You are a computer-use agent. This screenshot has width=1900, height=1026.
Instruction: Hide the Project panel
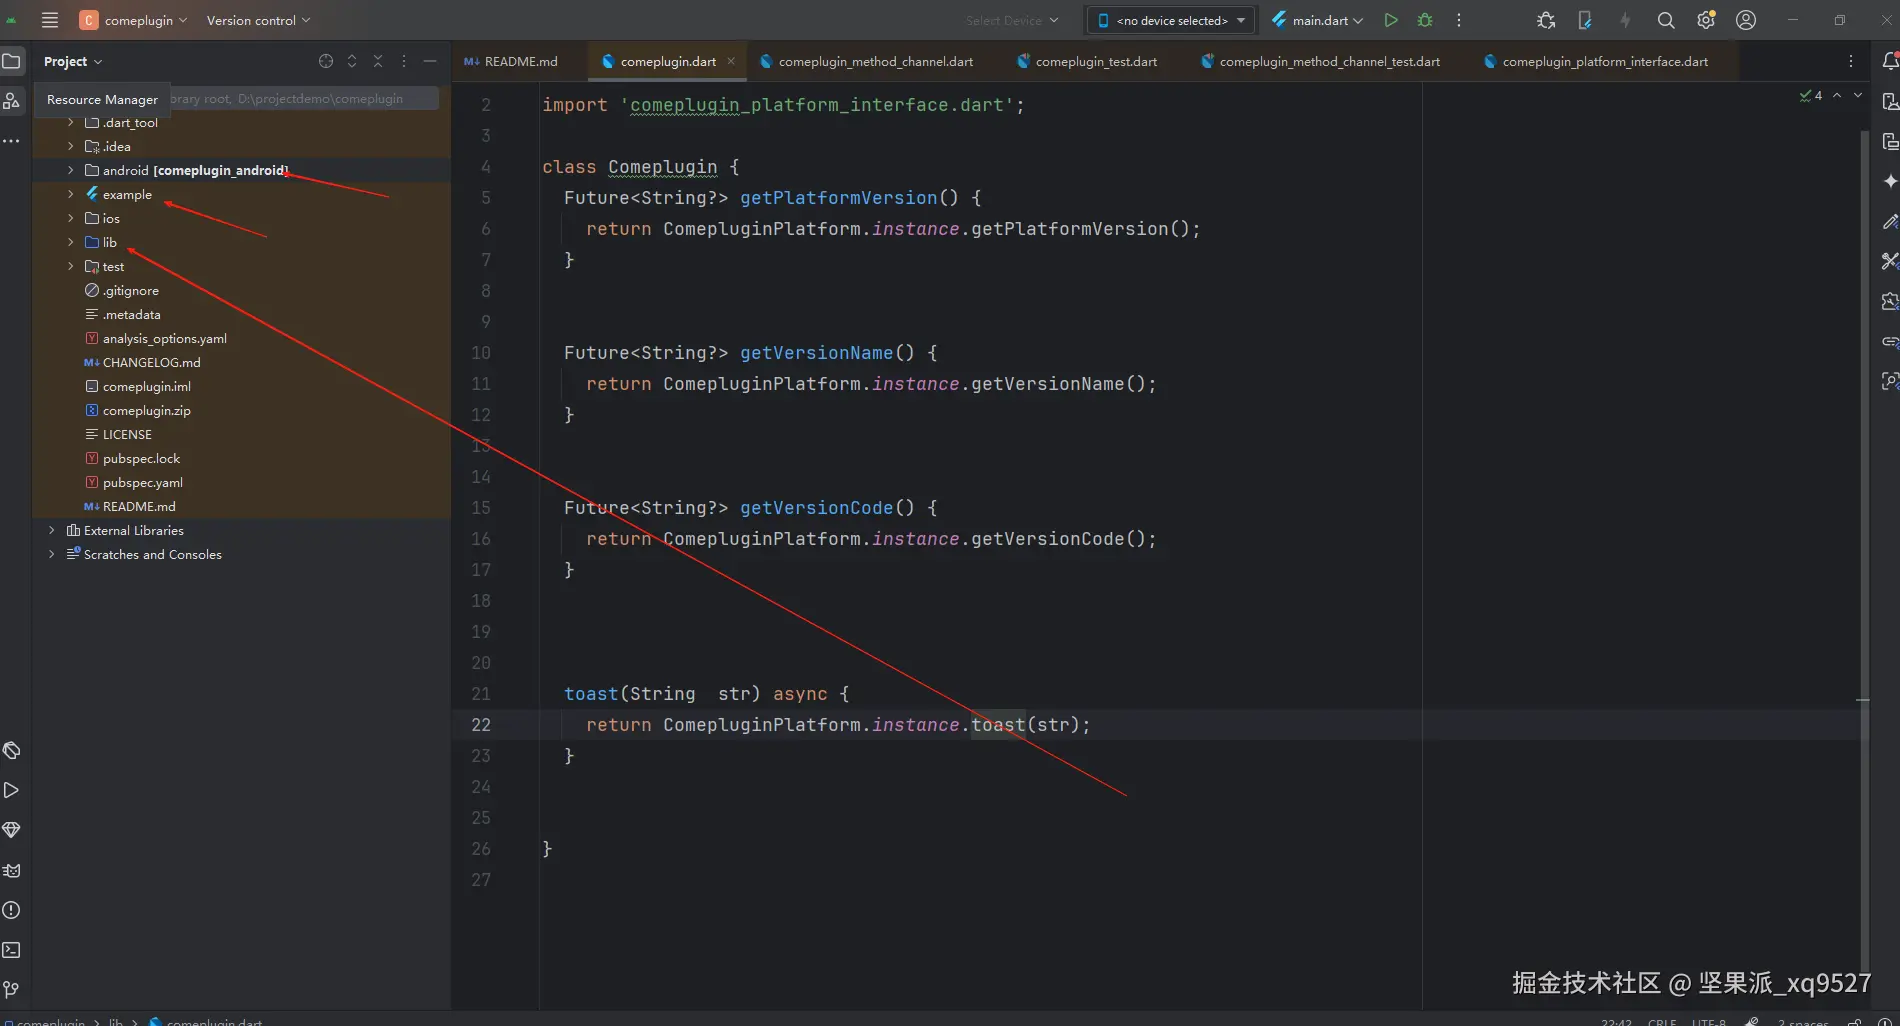430,61
